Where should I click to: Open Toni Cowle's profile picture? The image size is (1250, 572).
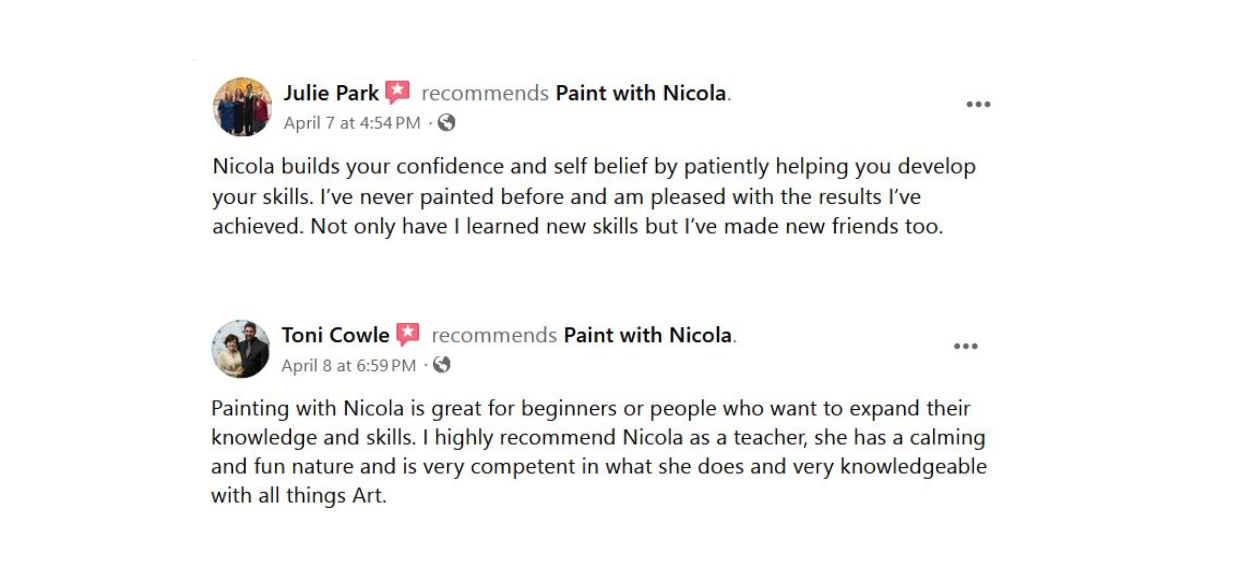click(x=241, y=349)
